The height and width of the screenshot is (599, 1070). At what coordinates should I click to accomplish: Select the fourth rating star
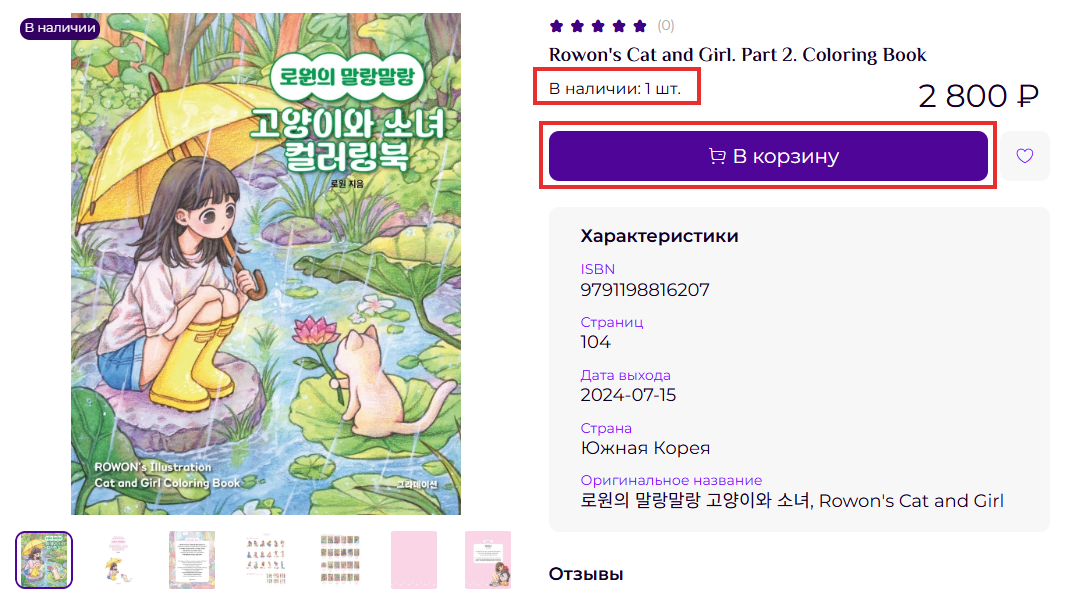[616, 24]
